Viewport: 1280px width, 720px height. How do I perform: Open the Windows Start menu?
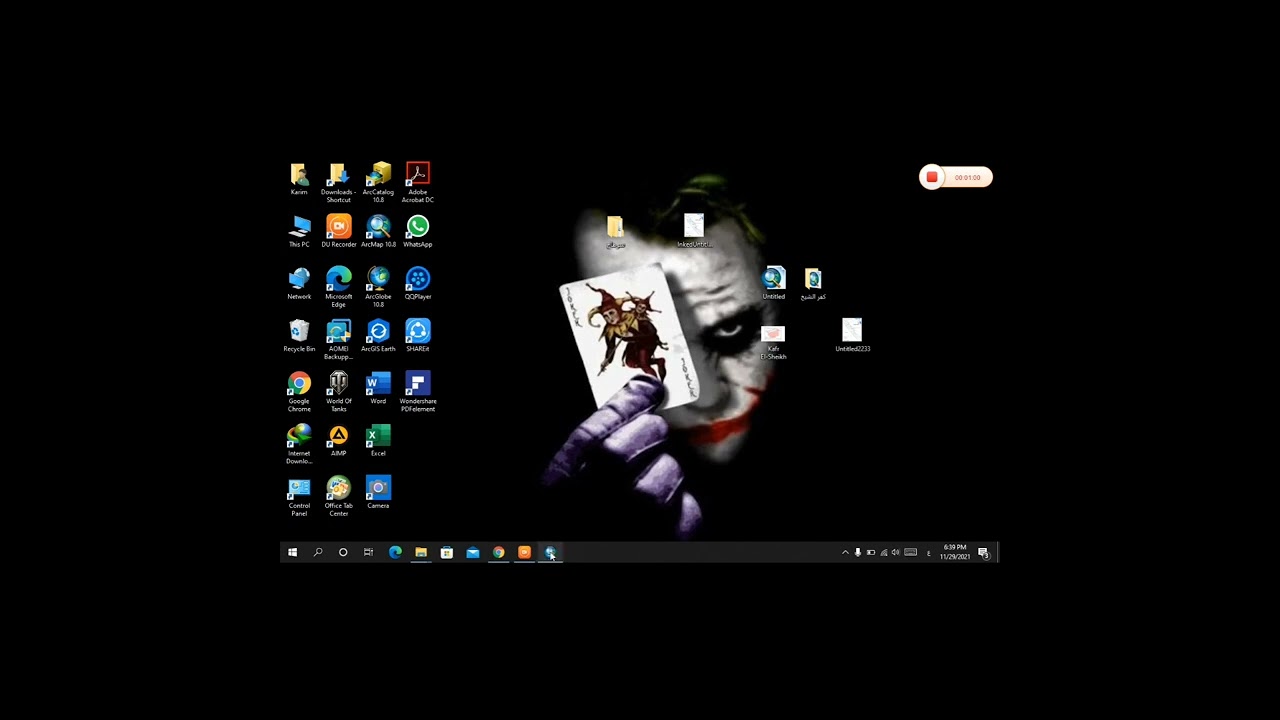[x=292, y=552]
